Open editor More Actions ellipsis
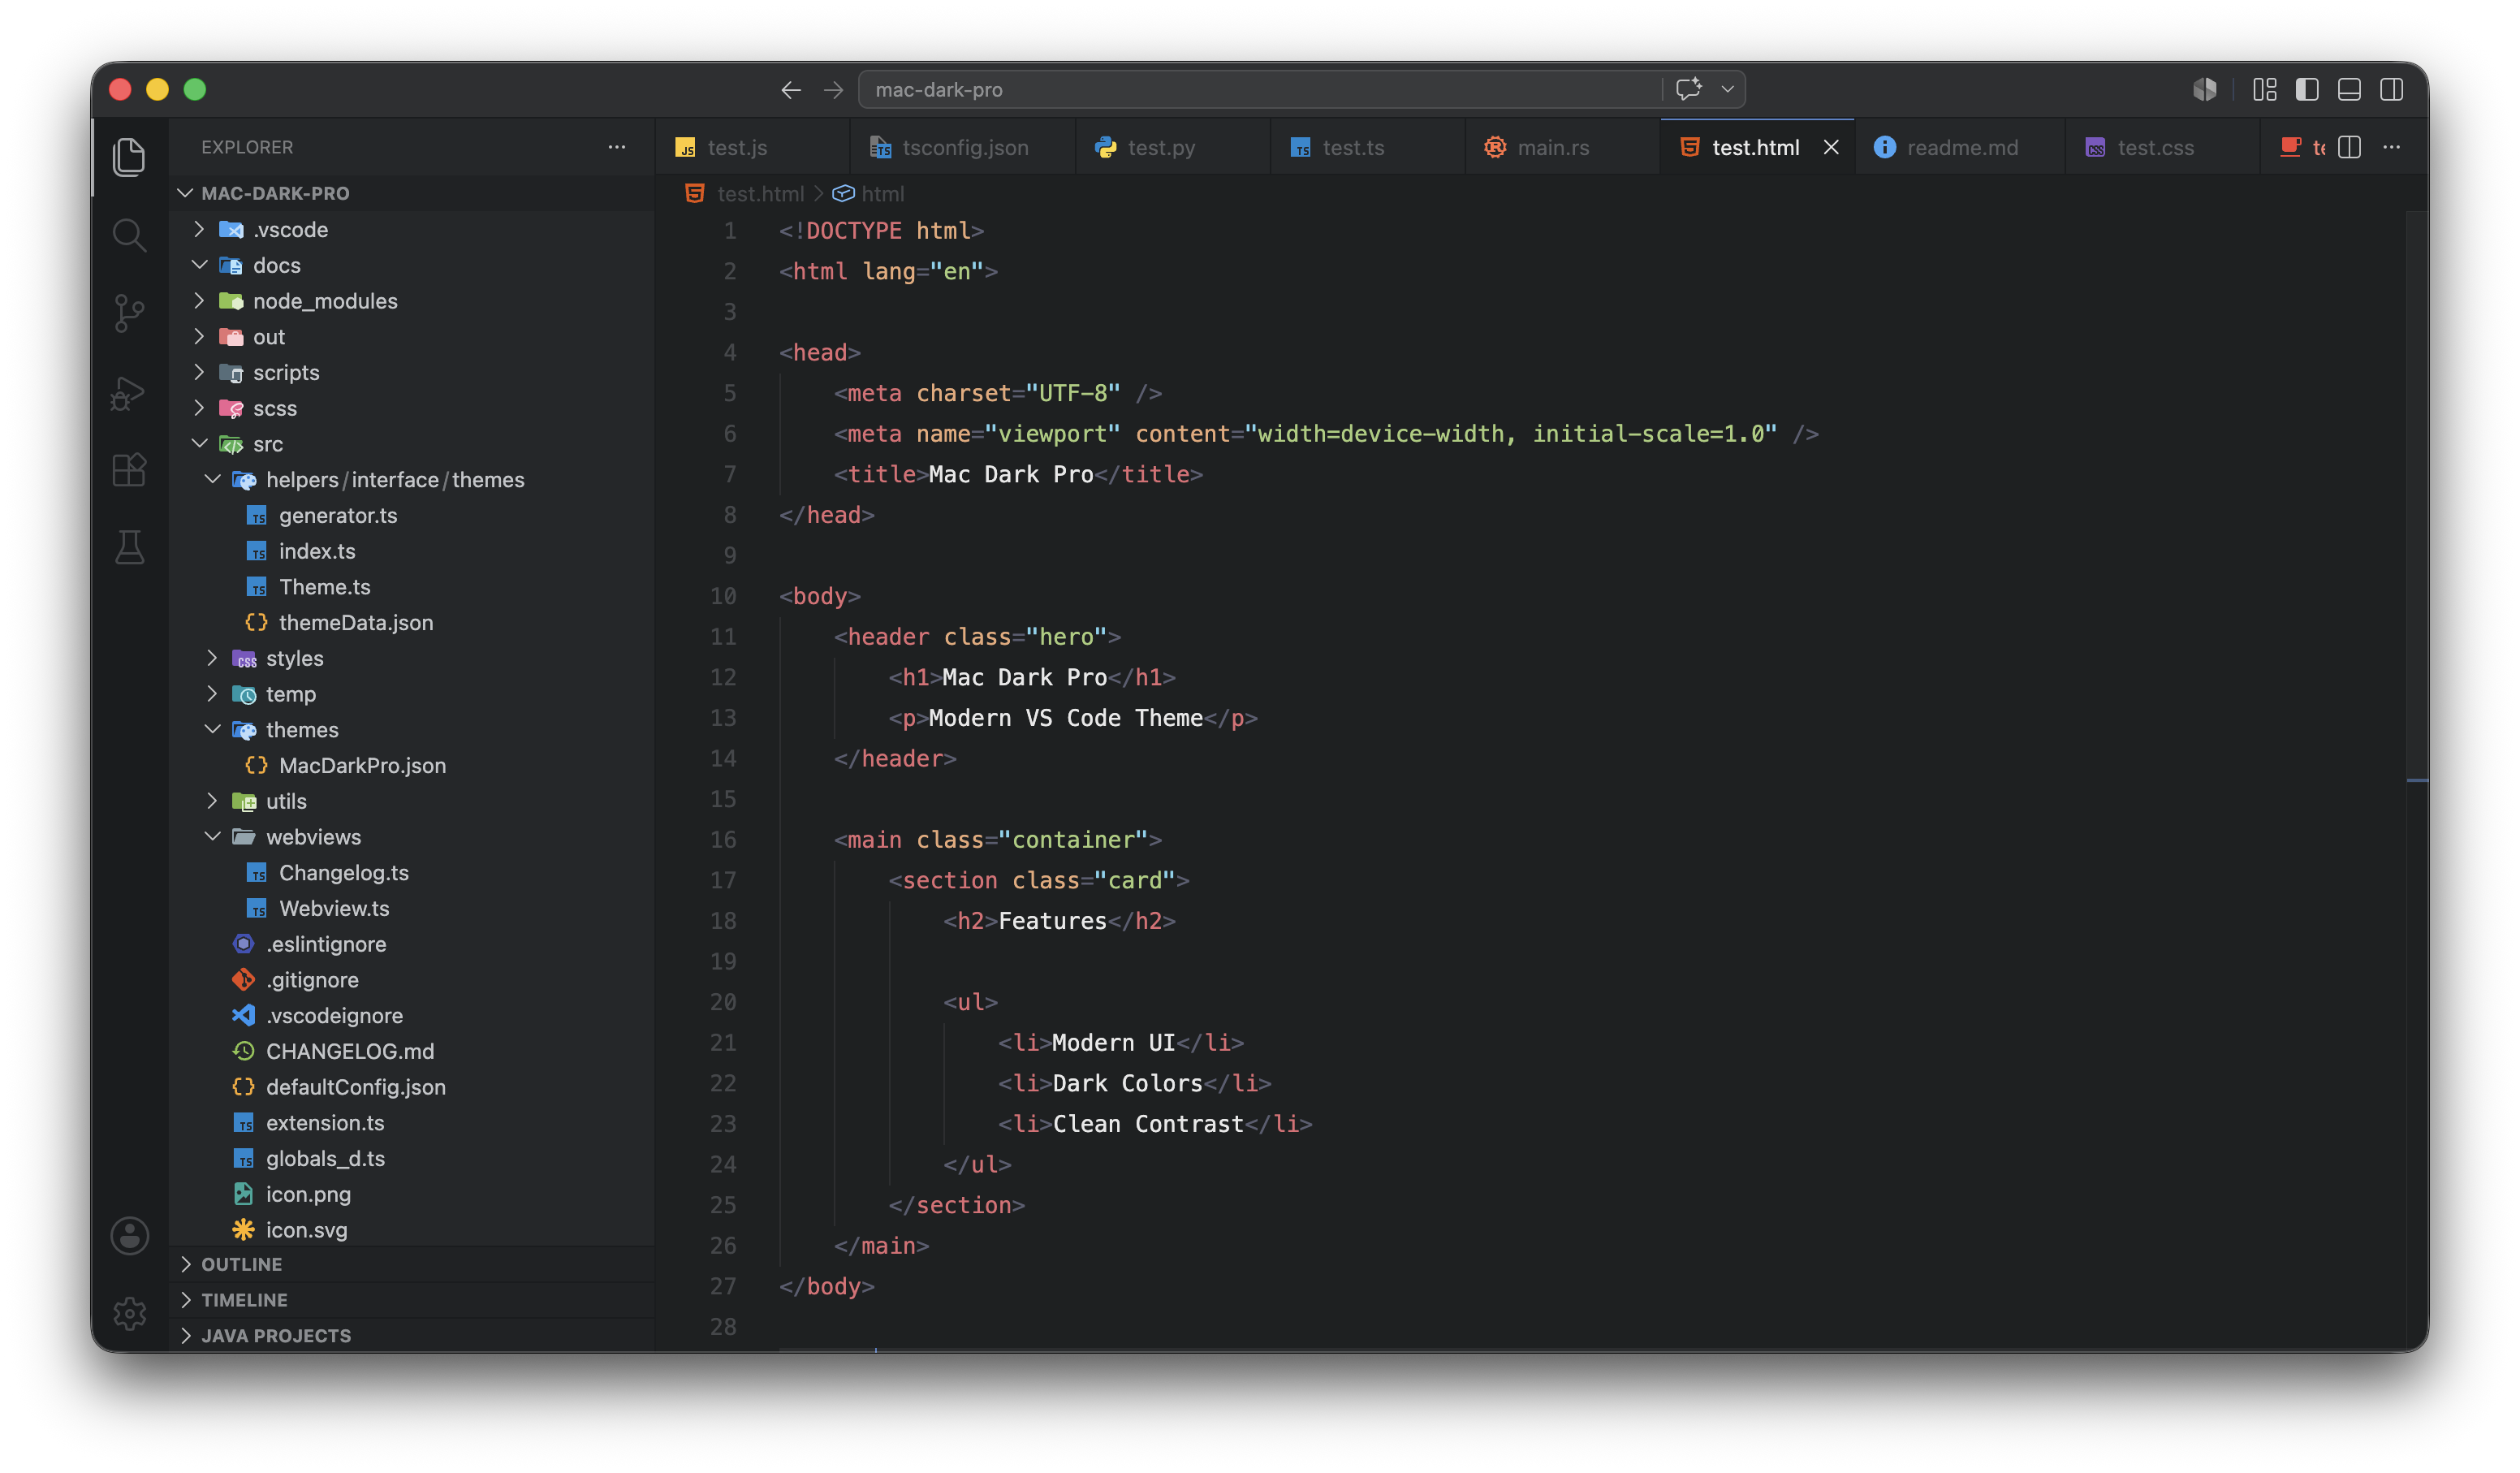Image resolution: width=2520 pixels, height=1473 pixels. point(2392,147)
